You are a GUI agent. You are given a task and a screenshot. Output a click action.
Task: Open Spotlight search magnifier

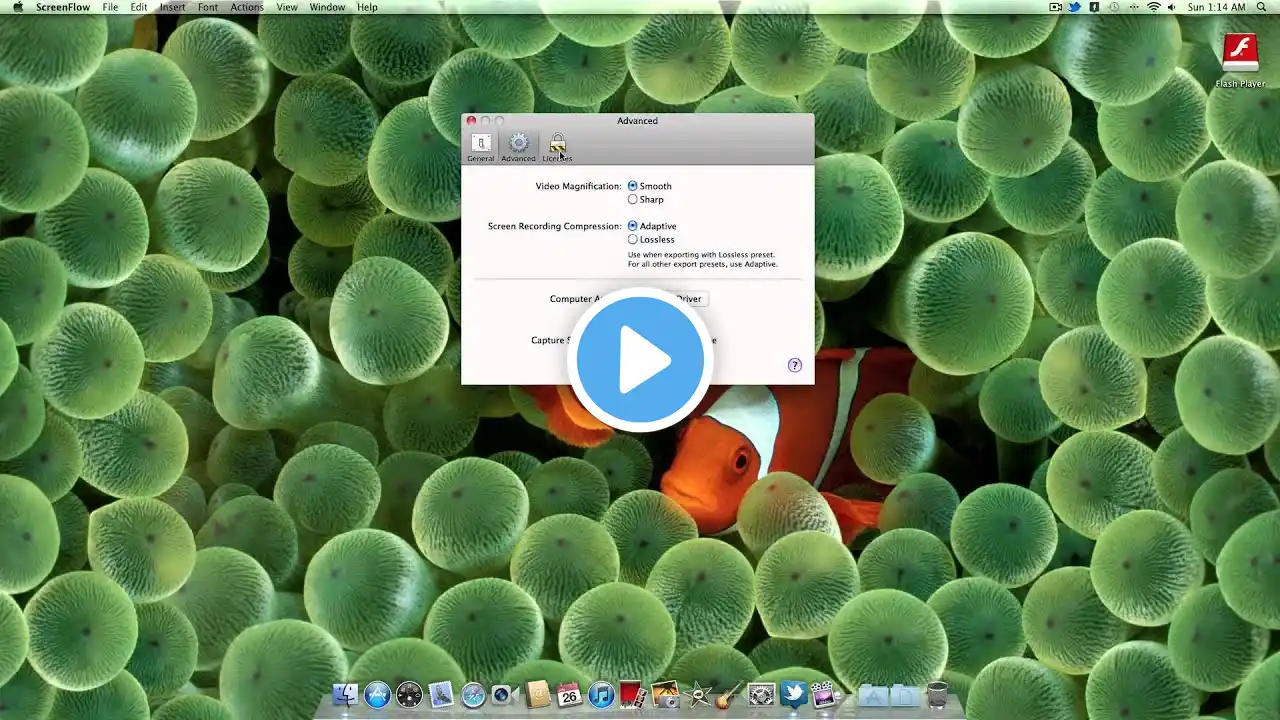point(1262,7)
